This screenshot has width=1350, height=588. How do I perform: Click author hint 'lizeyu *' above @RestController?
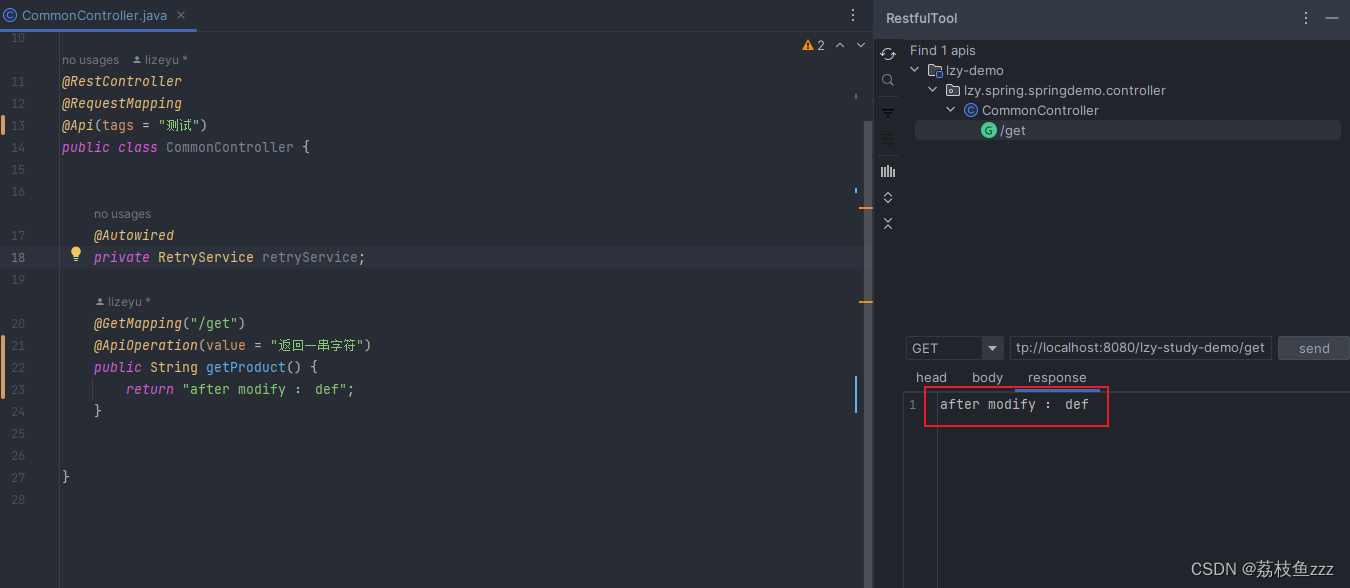pyautogui.click(x=160, y=60)
